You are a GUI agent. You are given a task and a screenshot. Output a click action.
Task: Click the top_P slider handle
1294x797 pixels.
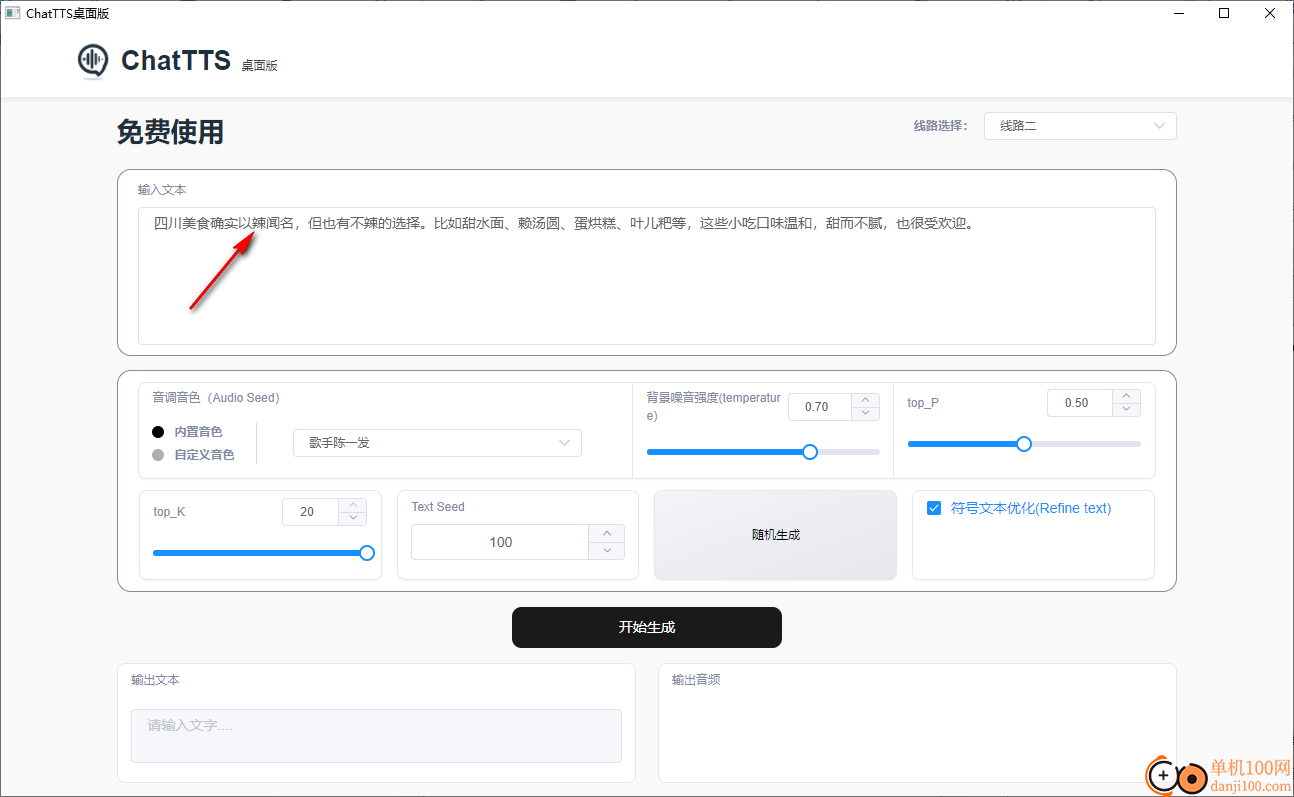click(x=1024, y=444)
